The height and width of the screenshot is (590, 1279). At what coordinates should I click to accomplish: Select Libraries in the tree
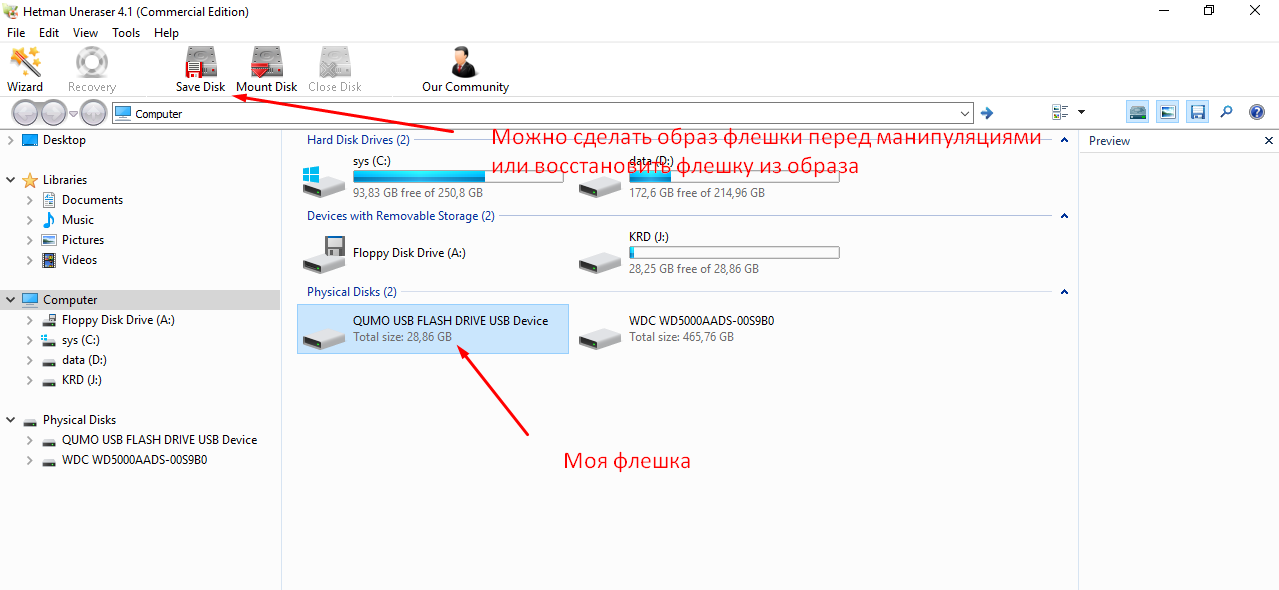tap(65, 180)
